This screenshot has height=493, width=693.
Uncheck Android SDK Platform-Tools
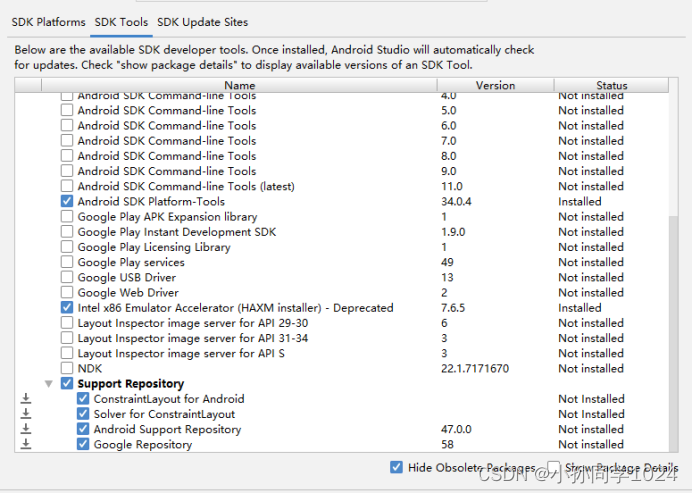click(67, 201)
